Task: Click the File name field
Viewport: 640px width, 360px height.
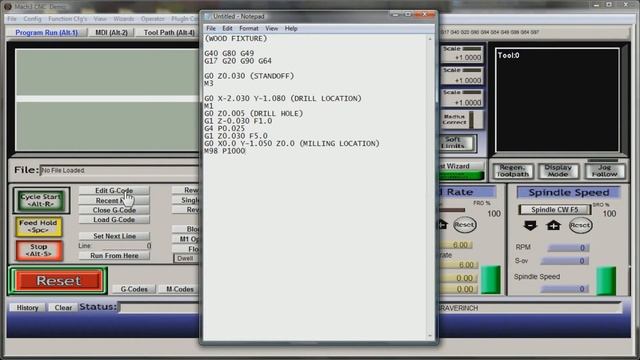Action: [119, 171]
